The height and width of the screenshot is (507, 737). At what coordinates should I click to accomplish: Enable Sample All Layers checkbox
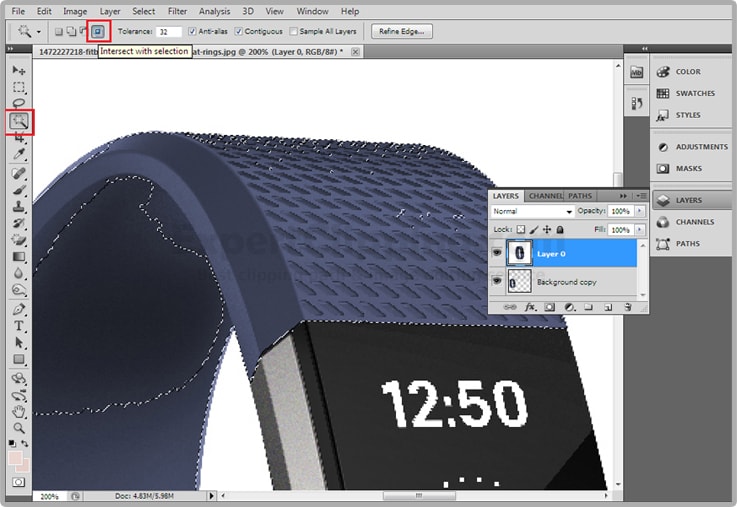coord(295,32)
